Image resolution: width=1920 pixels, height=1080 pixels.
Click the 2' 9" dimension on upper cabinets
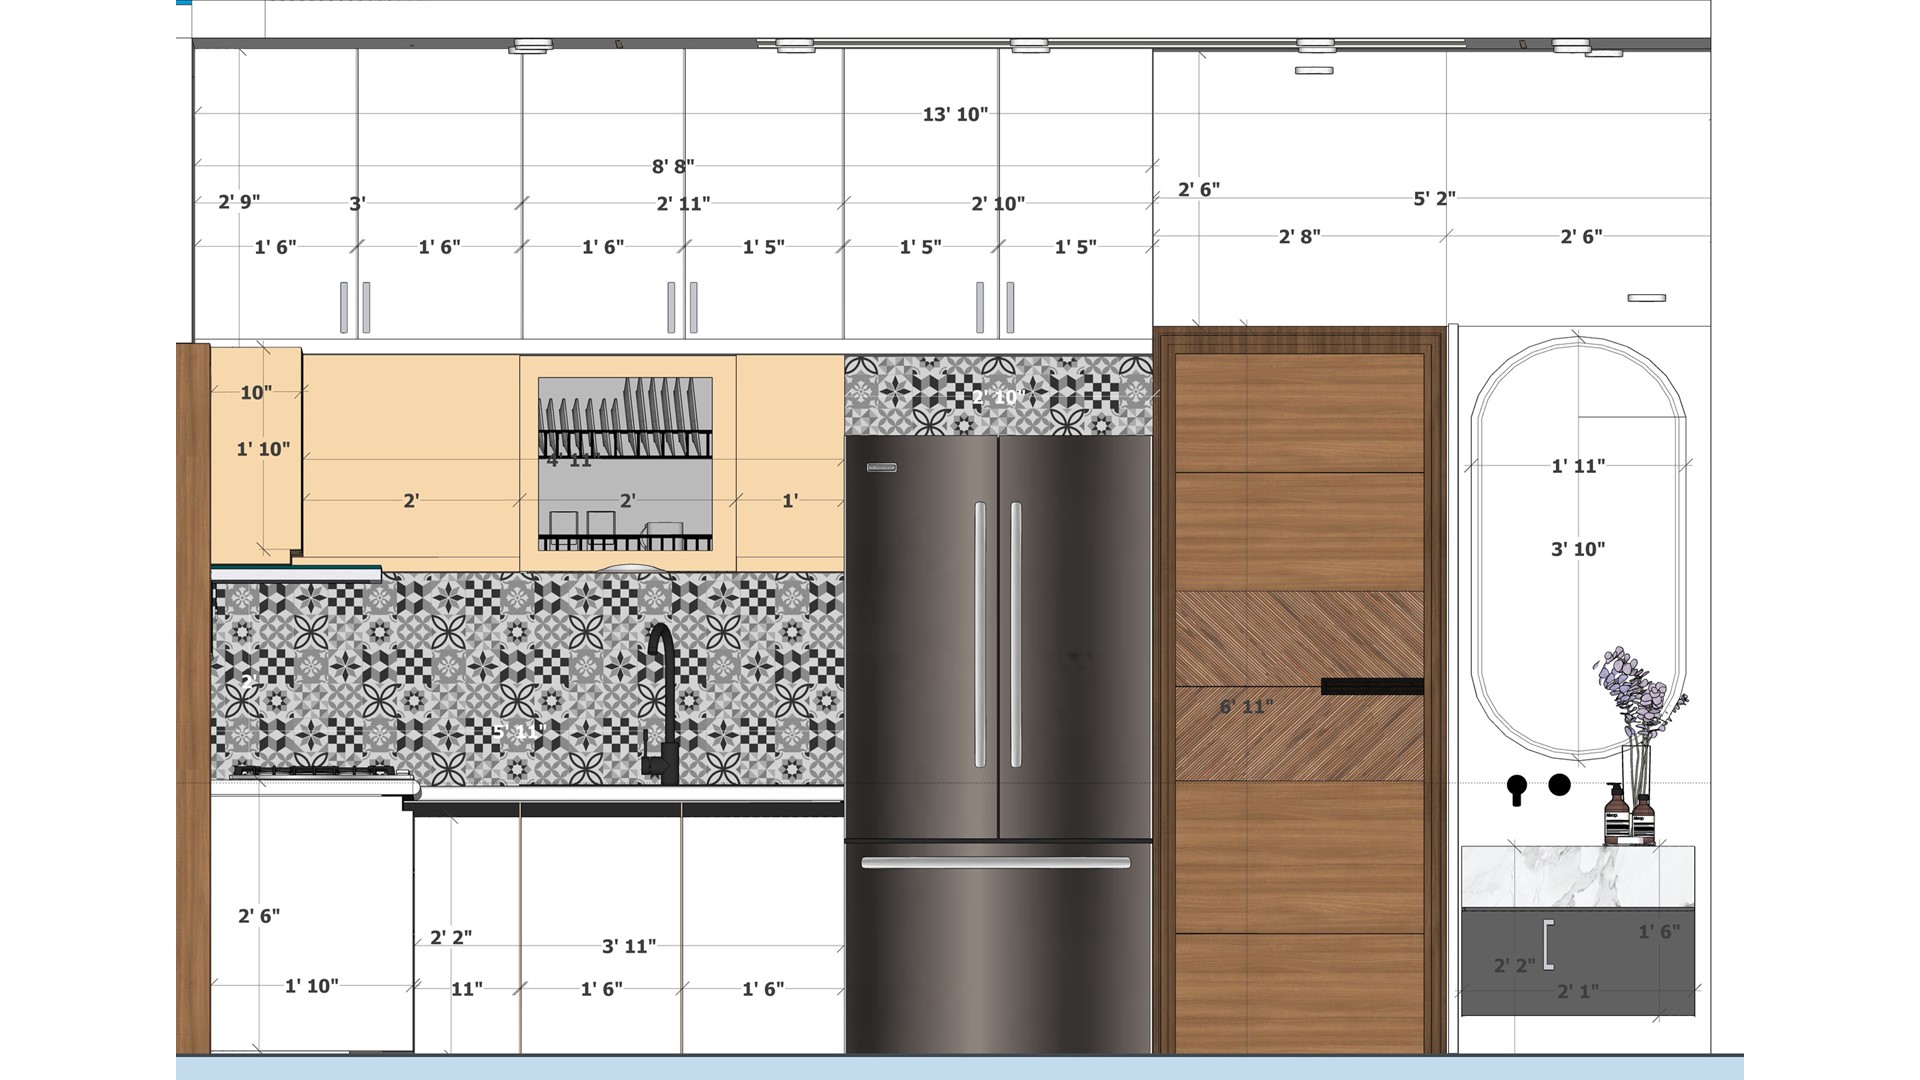point(239,202)
